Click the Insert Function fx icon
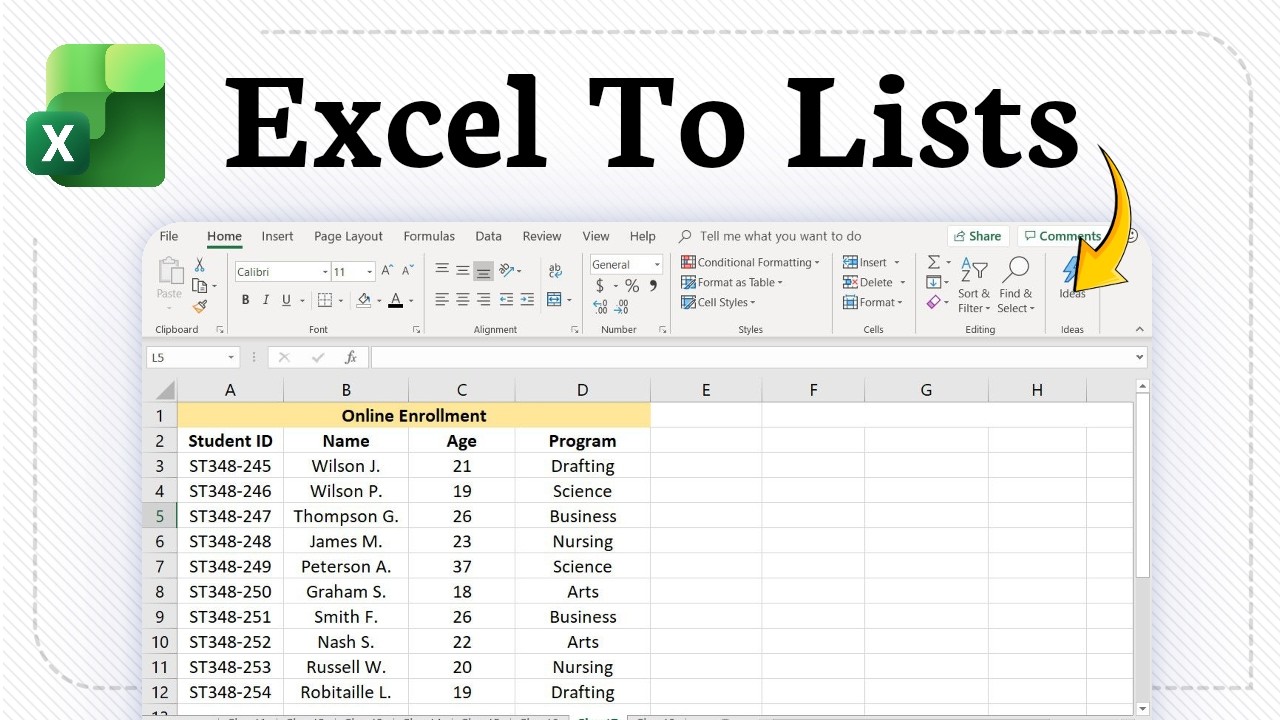 click(351, 357)
